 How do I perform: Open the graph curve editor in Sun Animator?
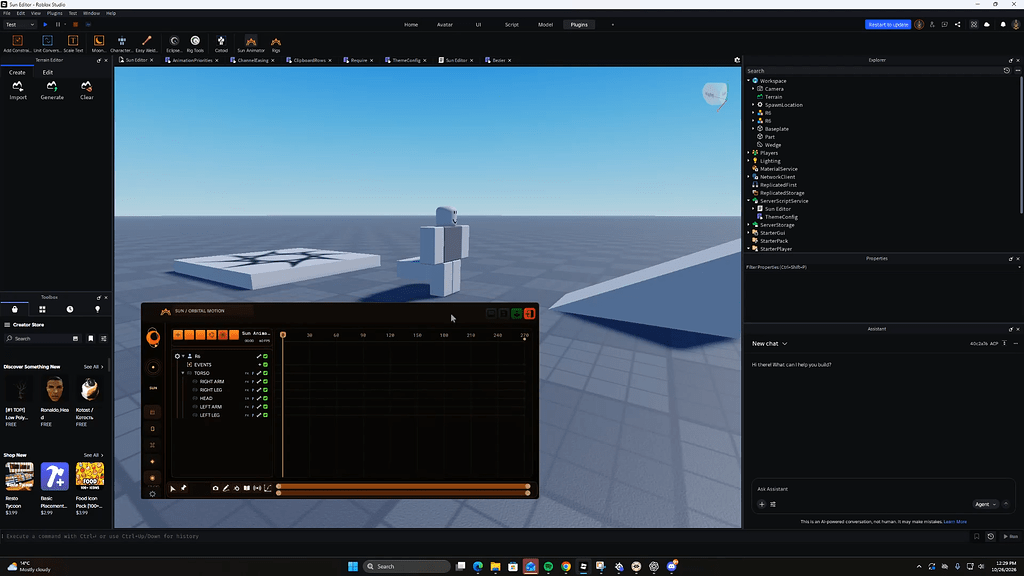click(268, 488)
